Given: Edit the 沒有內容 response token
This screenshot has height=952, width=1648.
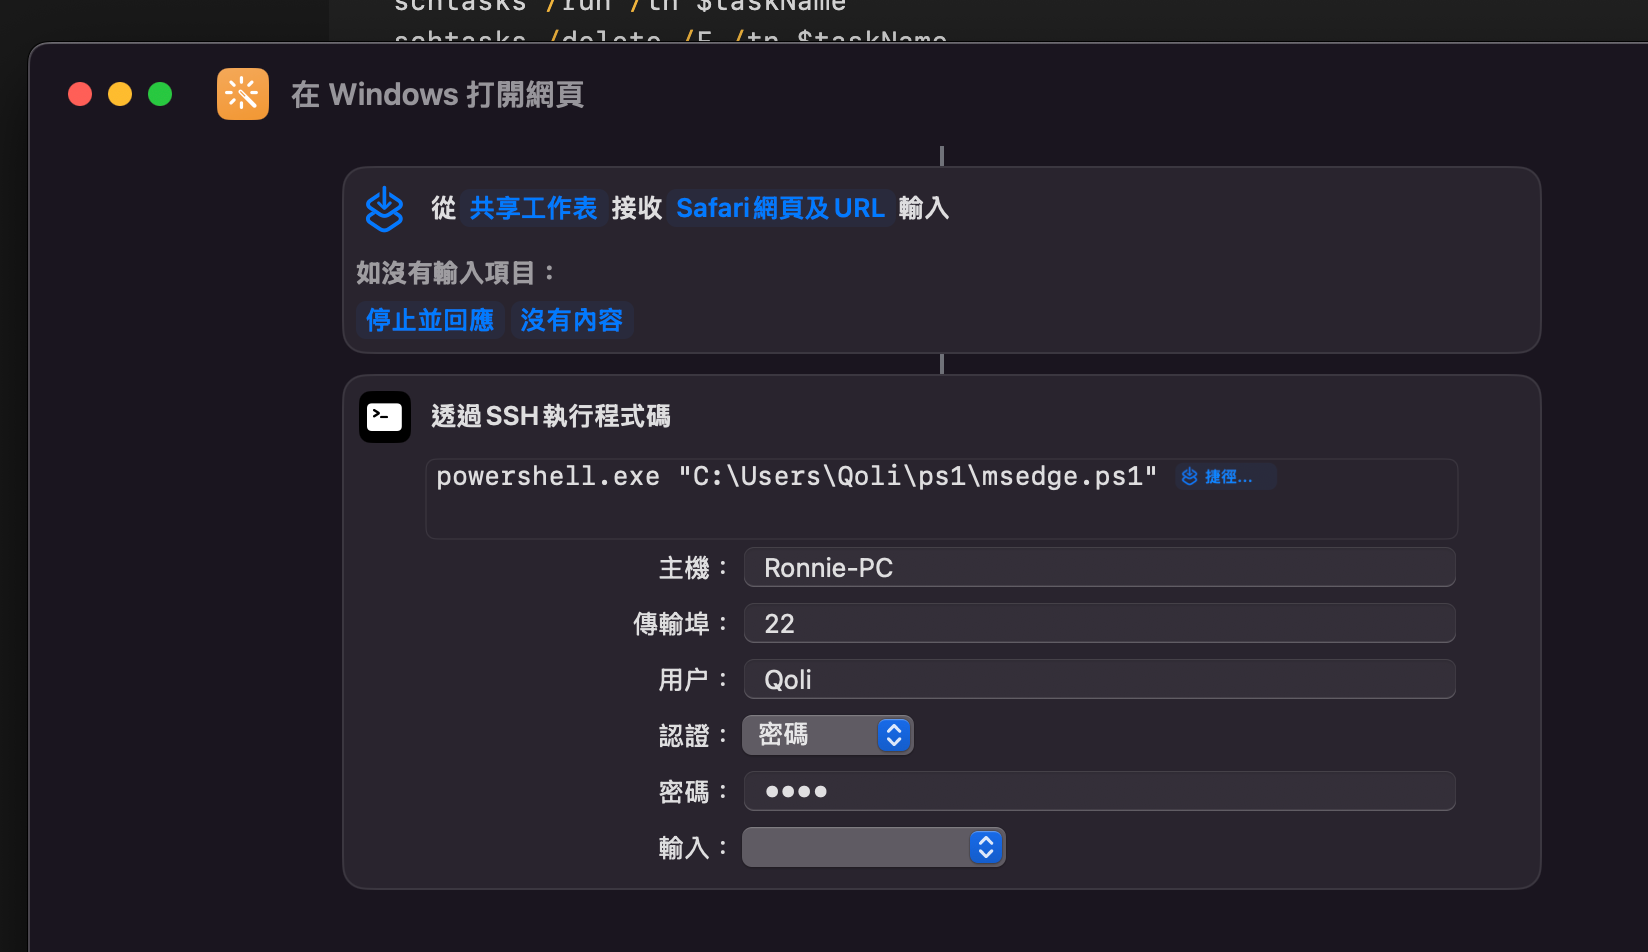Looking at the screenshot, I should pyautogui.click(x=572, y=320).
